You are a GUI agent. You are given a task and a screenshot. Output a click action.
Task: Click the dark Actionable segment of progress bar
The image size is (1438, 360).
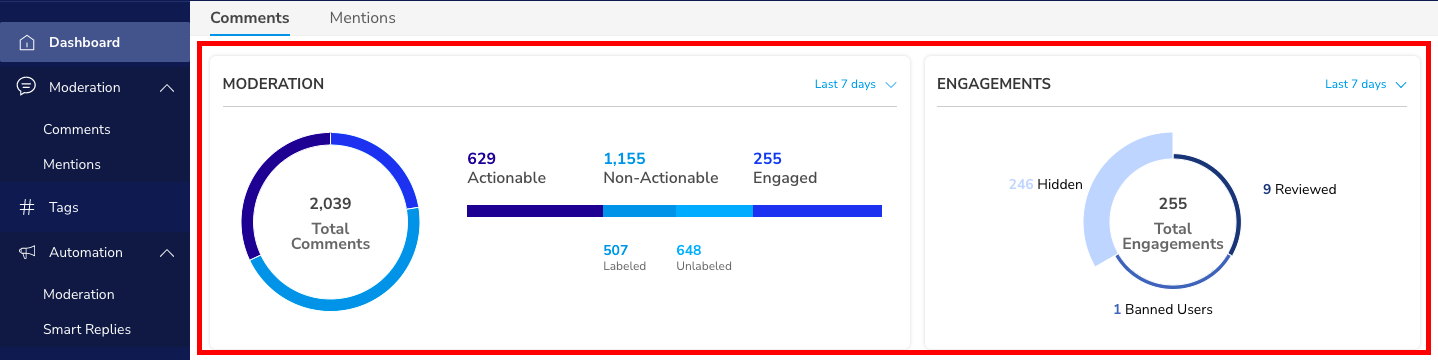tap(535, 211)
